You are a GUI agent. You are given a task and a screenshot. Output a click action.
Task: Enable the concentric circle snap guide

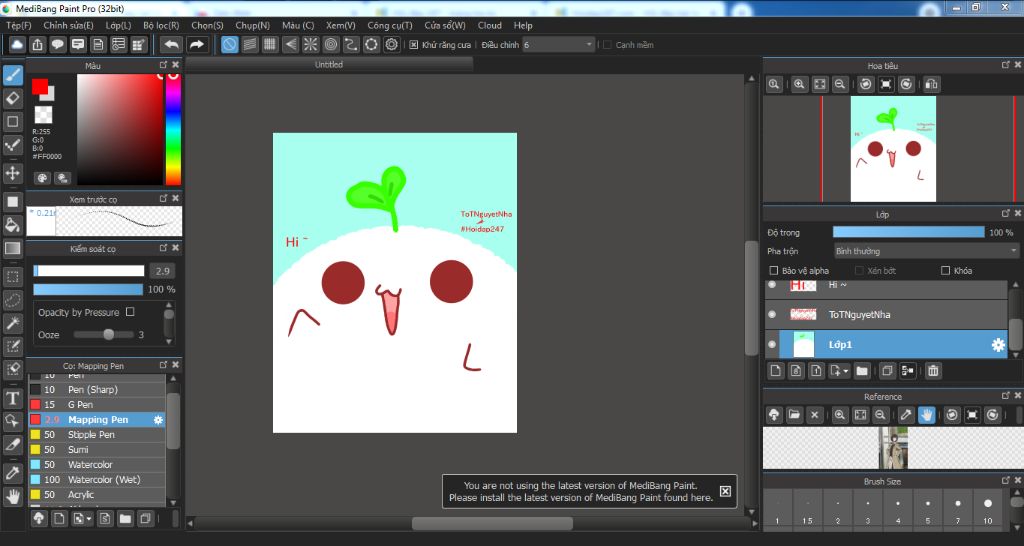[330, 44]
